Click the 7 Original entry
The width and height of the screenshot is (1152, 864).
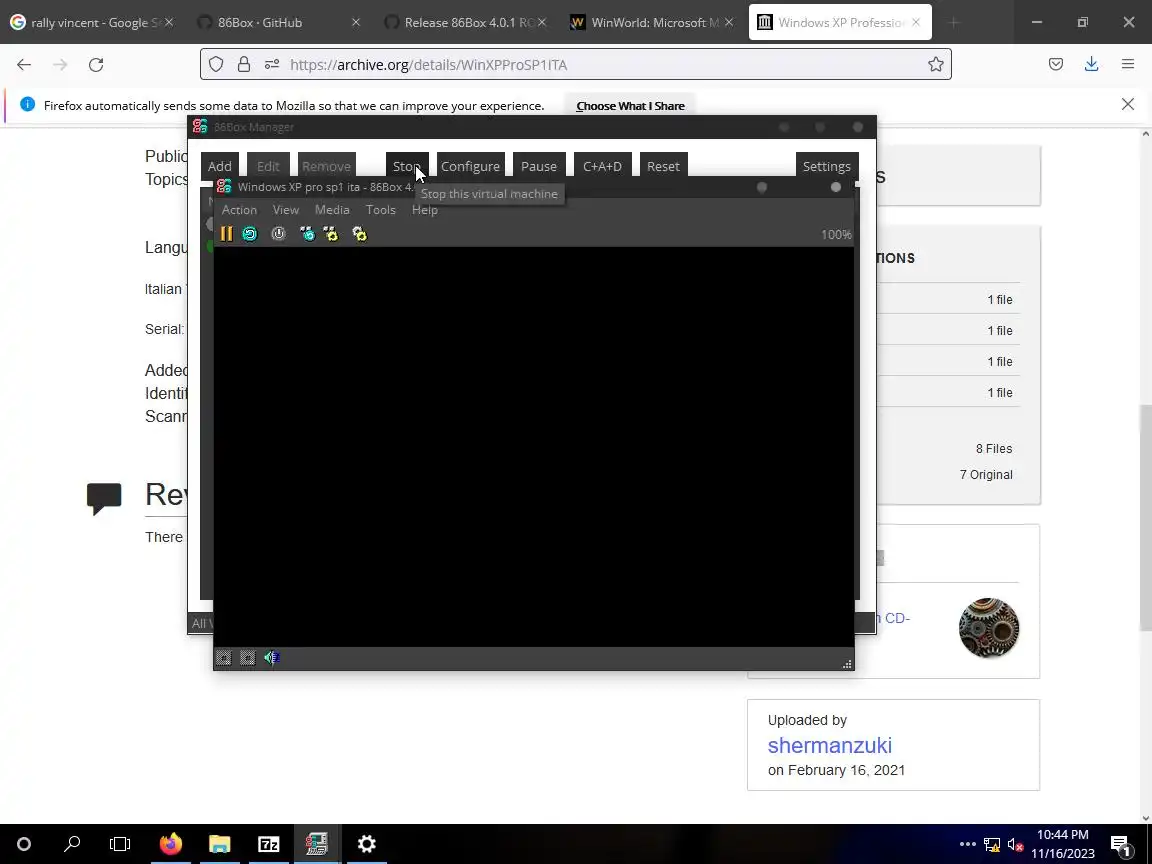pyautogui.click(x=986, y=475)
